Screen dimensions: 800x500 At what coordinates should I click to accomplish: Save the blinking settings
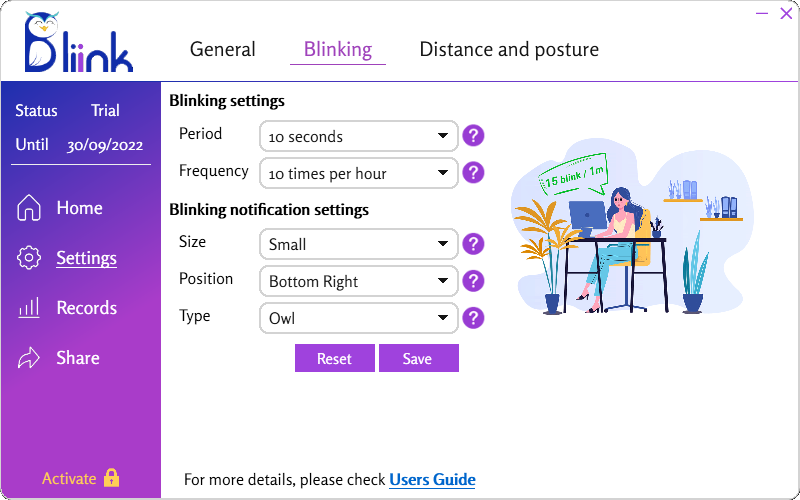[x=418, y=358]
